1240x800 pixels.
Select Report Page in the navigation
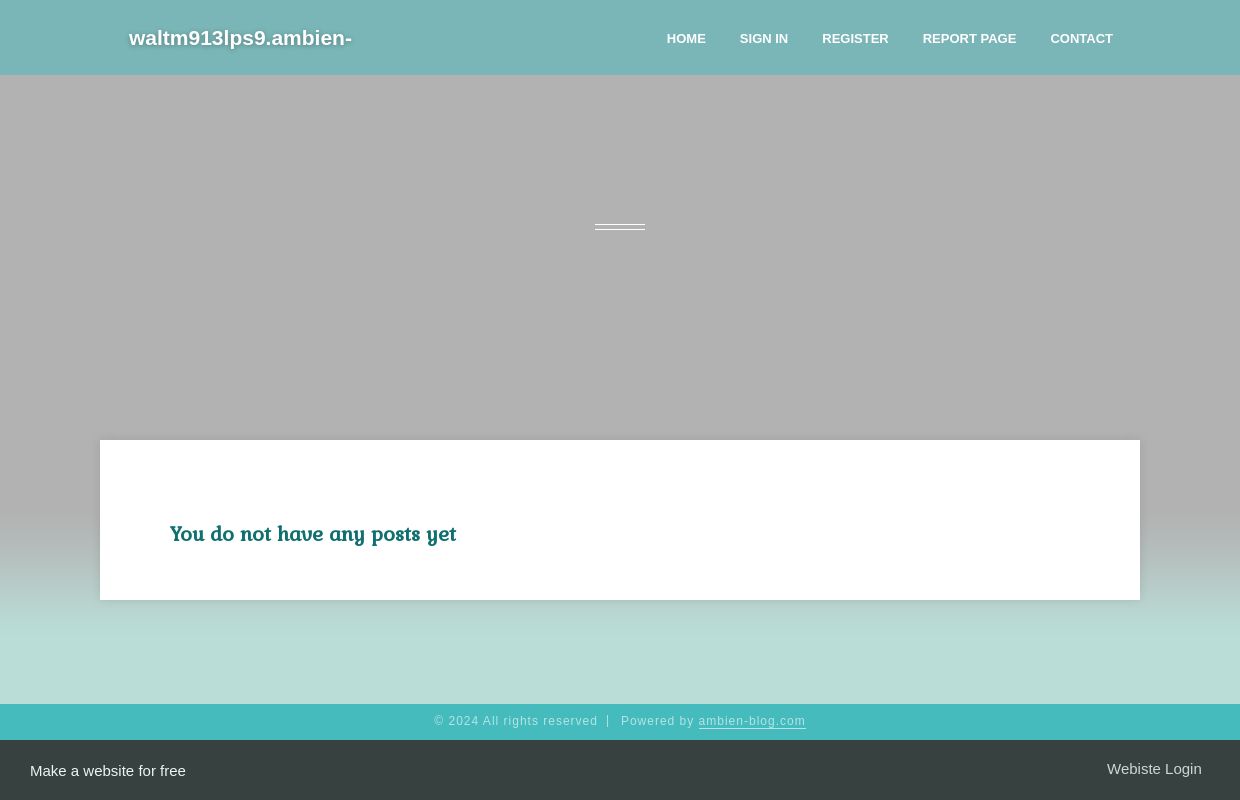[x=969, y=38]
